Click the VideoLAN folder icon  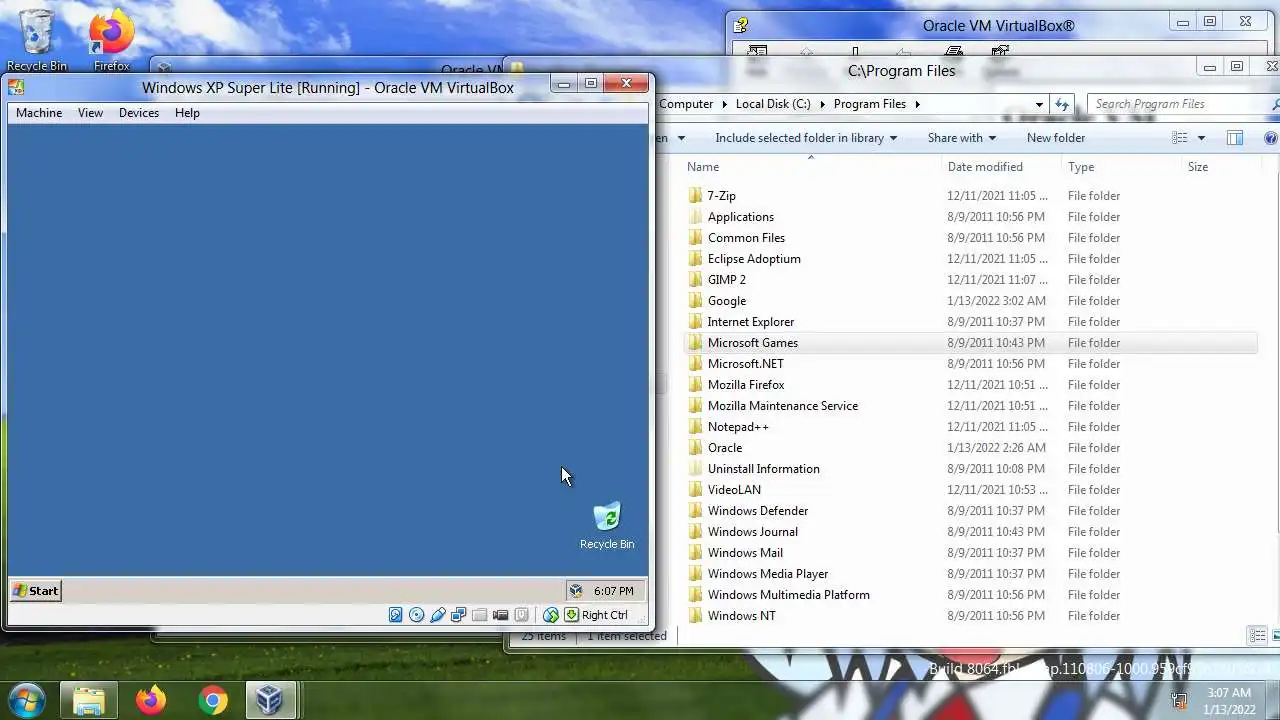tap(696, 490)
